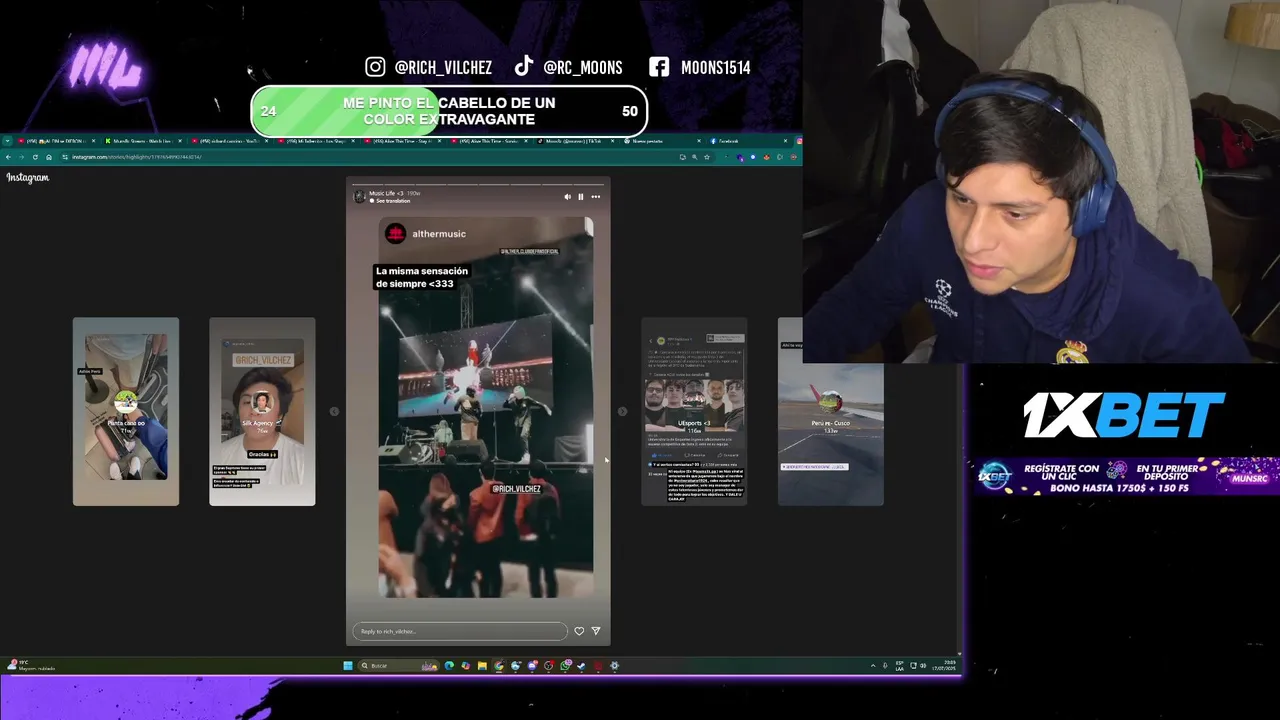The image size is (1280, 720).
Task: Click the taskbar 'Buscar' search box
Action: tap(399, 665)
